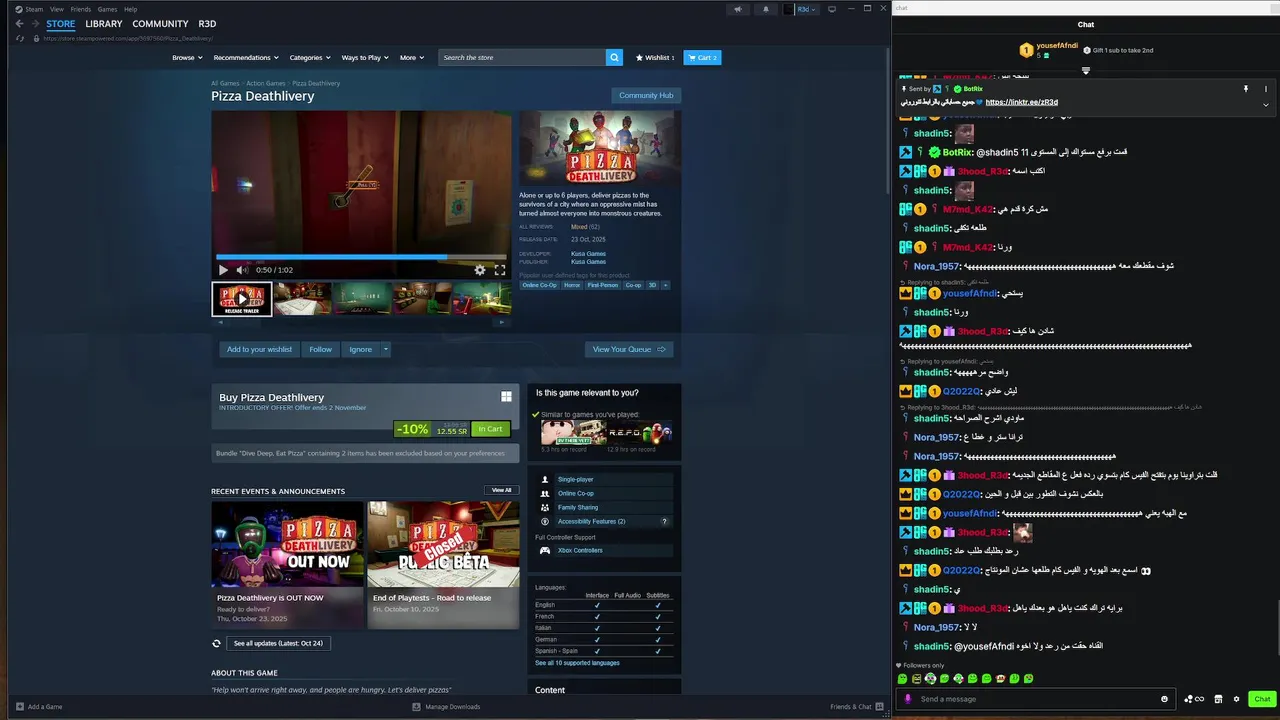
Task: Open the Cart 2 button
Action: coord(703,57)
